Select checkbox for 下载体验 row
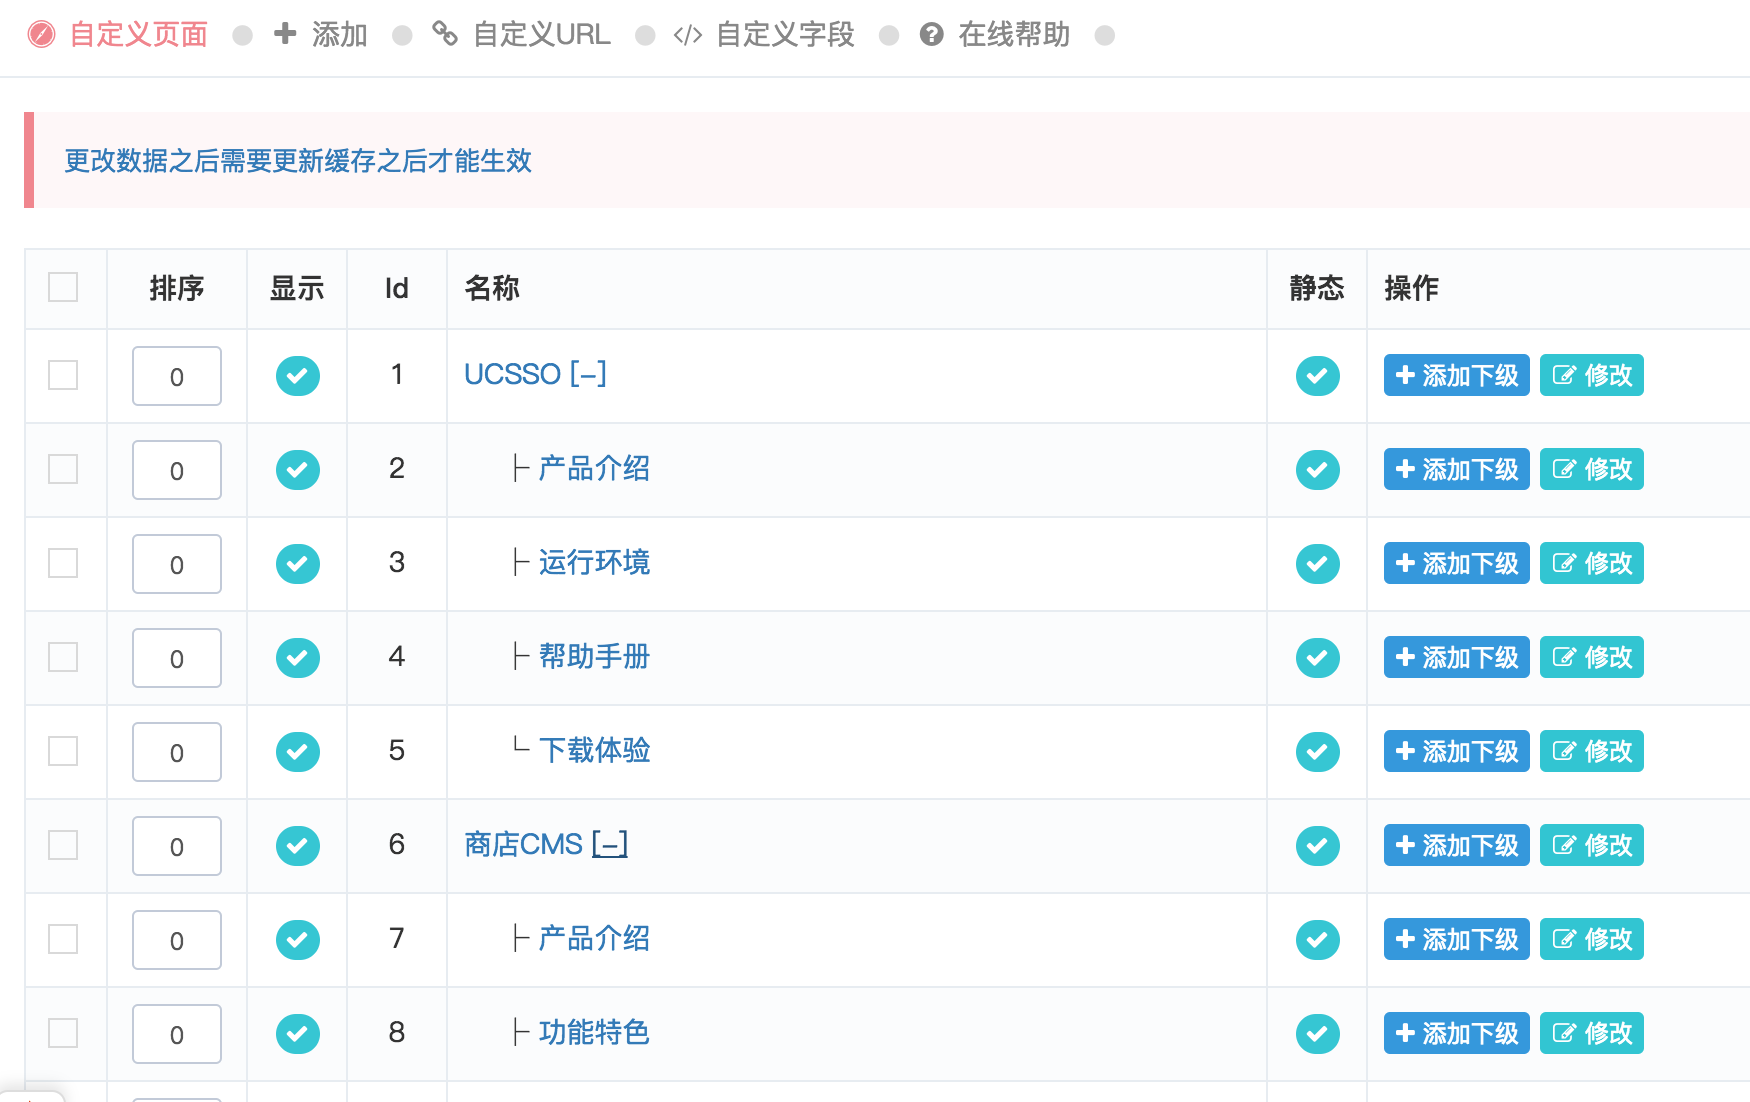The width and height of the screenshot is (1750, 1102). click(63, 751)
